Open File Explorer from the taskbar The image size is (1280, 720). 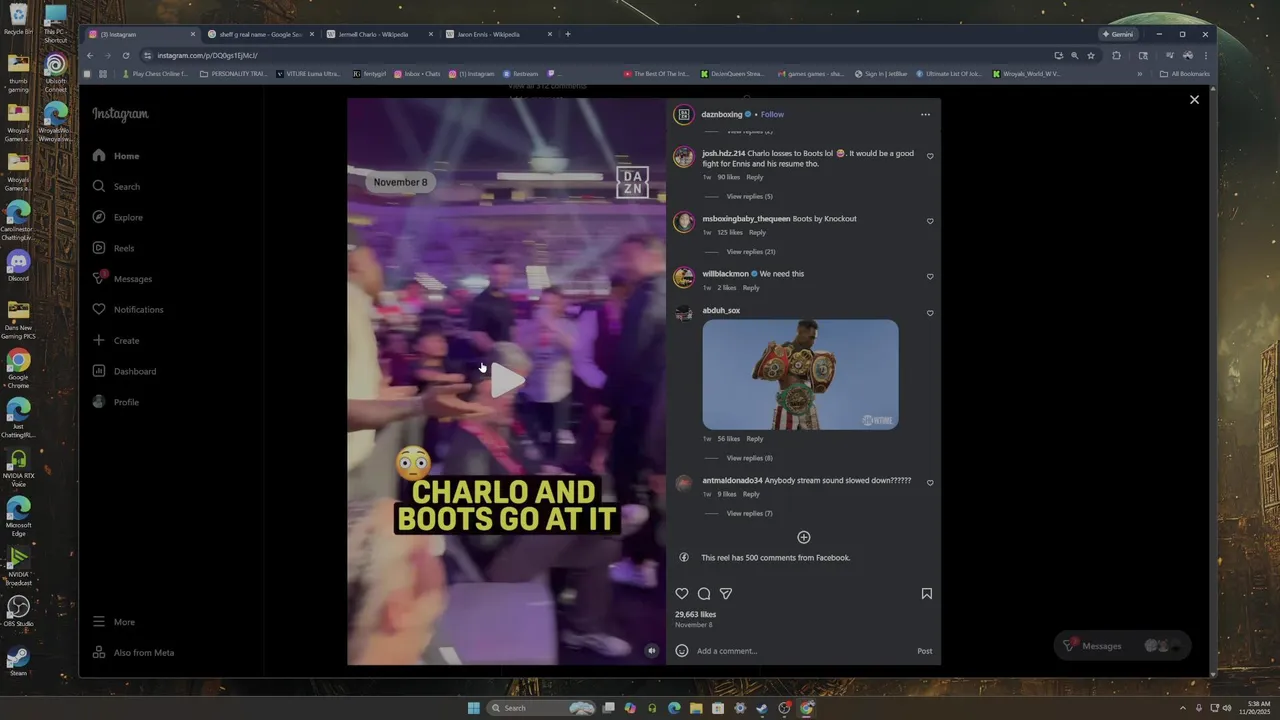pos(696,708)
